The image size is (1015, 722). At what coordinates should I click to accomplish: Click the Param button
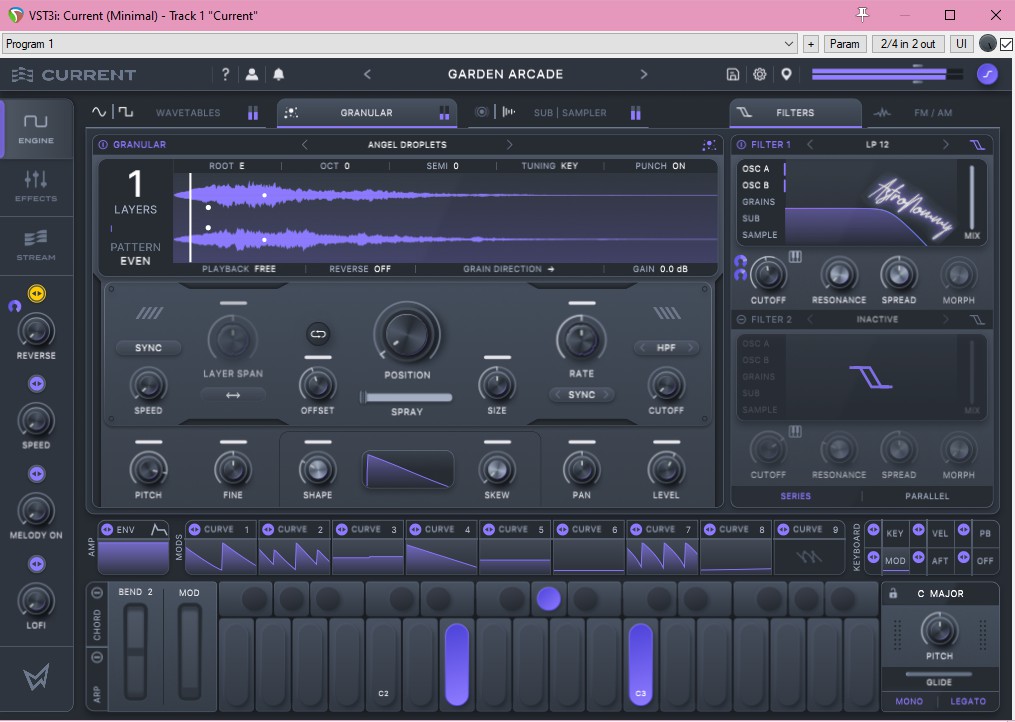845,44
